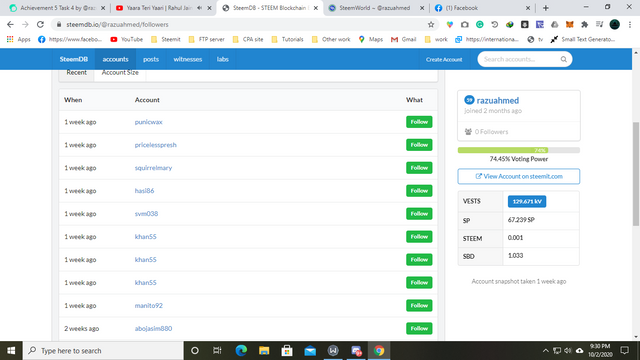
Task: Close the Facebook tab
Action: 528,8
